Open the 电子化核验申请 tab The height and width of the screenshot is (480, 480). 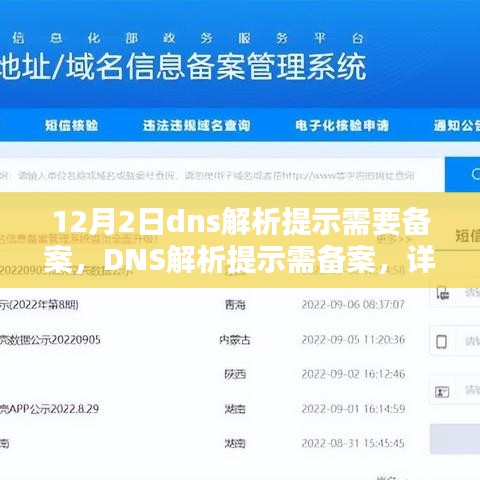[x=342, y=126]
